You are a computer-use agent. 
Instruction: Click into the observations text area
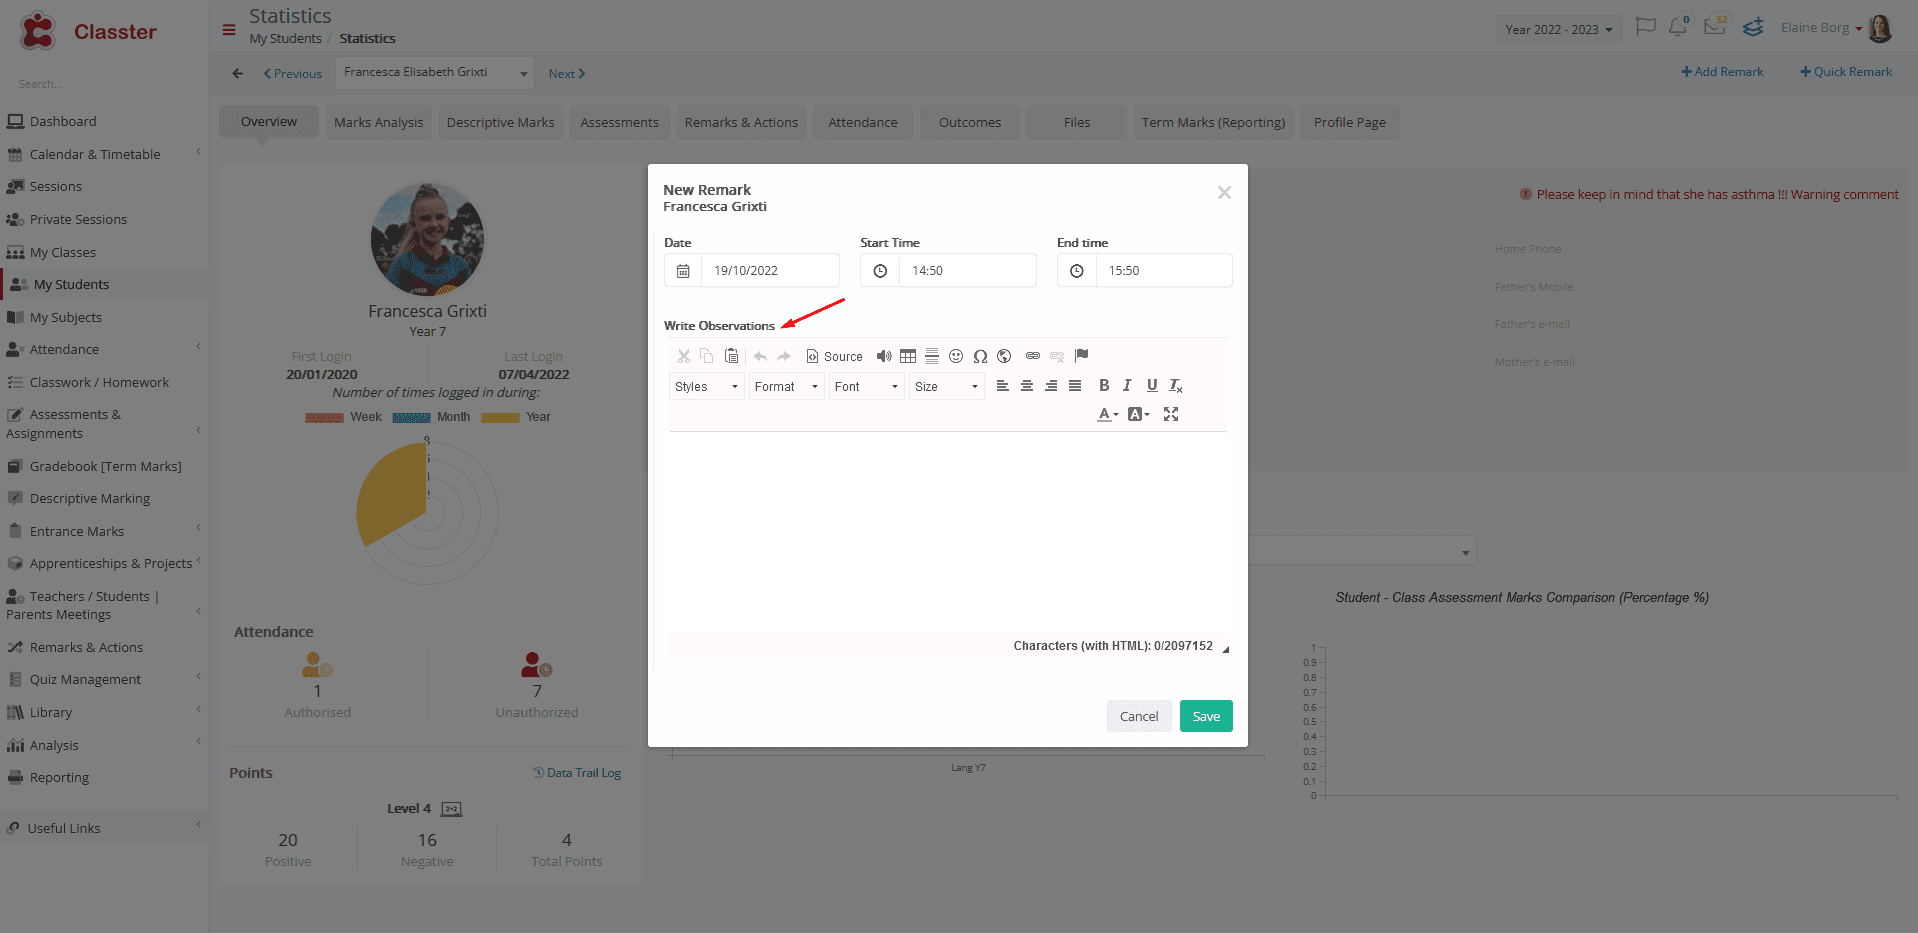[x=947, y=532]
